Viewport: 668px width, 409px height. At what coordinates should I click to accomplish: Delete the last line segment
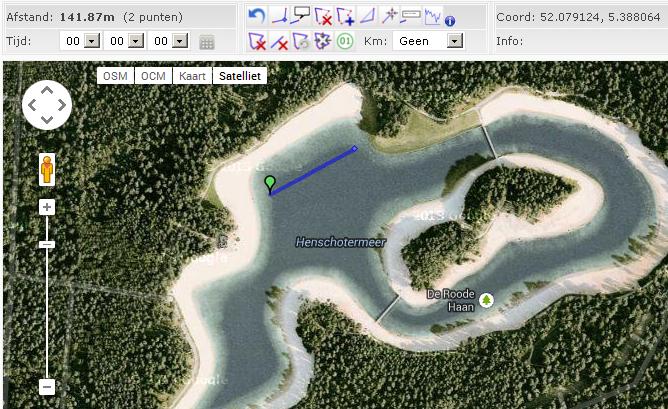point(279,42)
